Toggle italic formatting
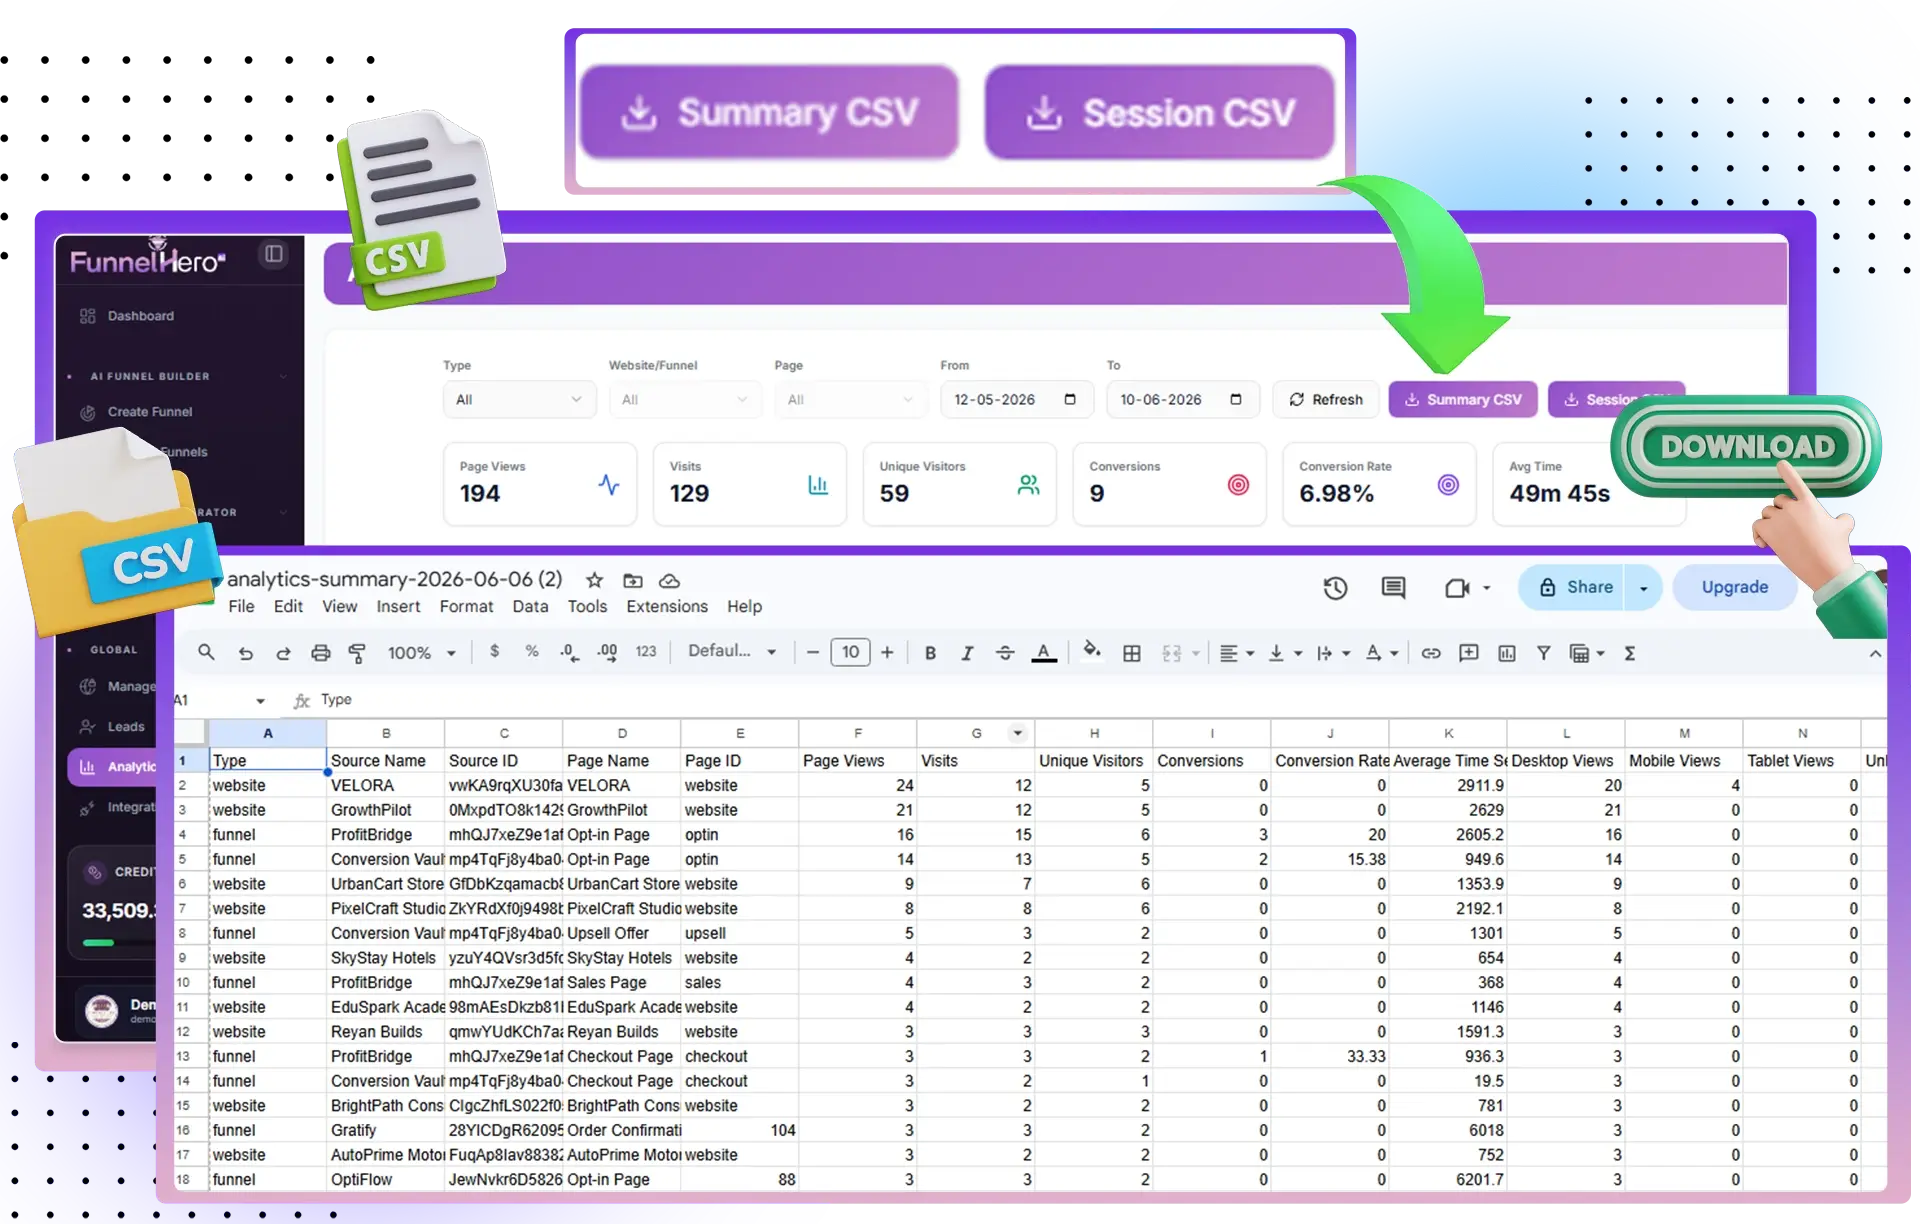This screenshot has height=1224, width=1920. [967, 653]
